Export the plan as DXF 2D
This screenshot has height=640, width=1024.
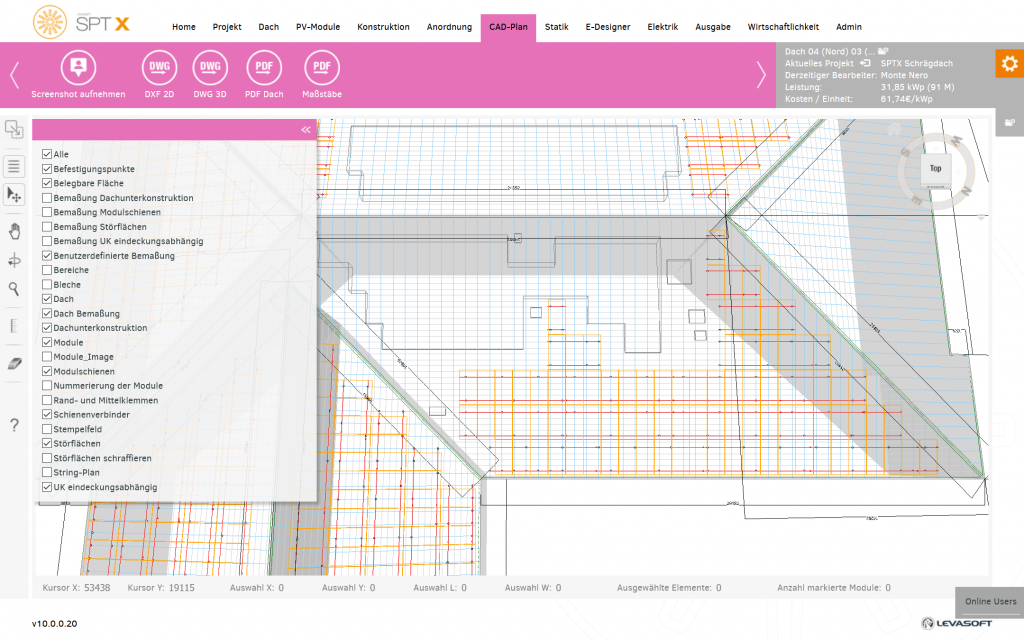(158, 67)
